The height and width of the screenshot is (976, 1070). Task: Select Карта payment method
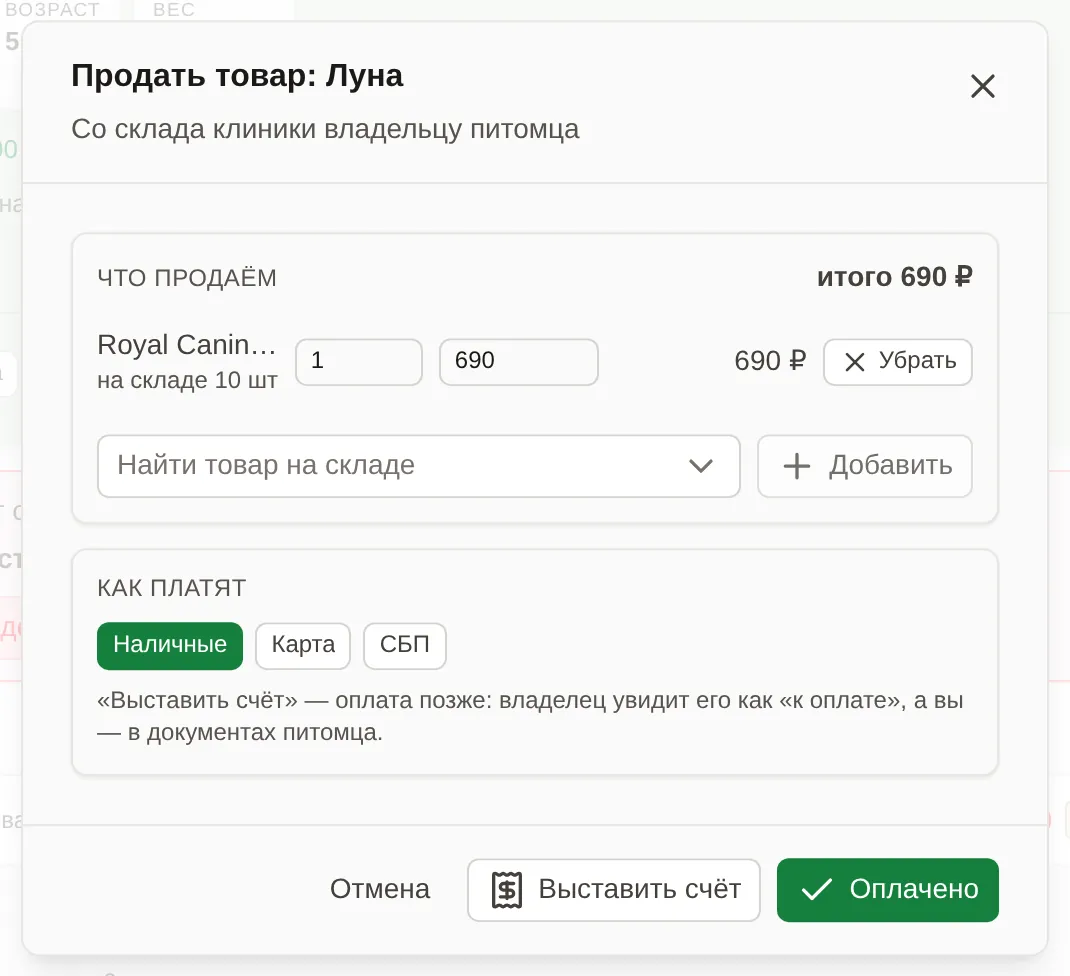click(x=303, y=646)
